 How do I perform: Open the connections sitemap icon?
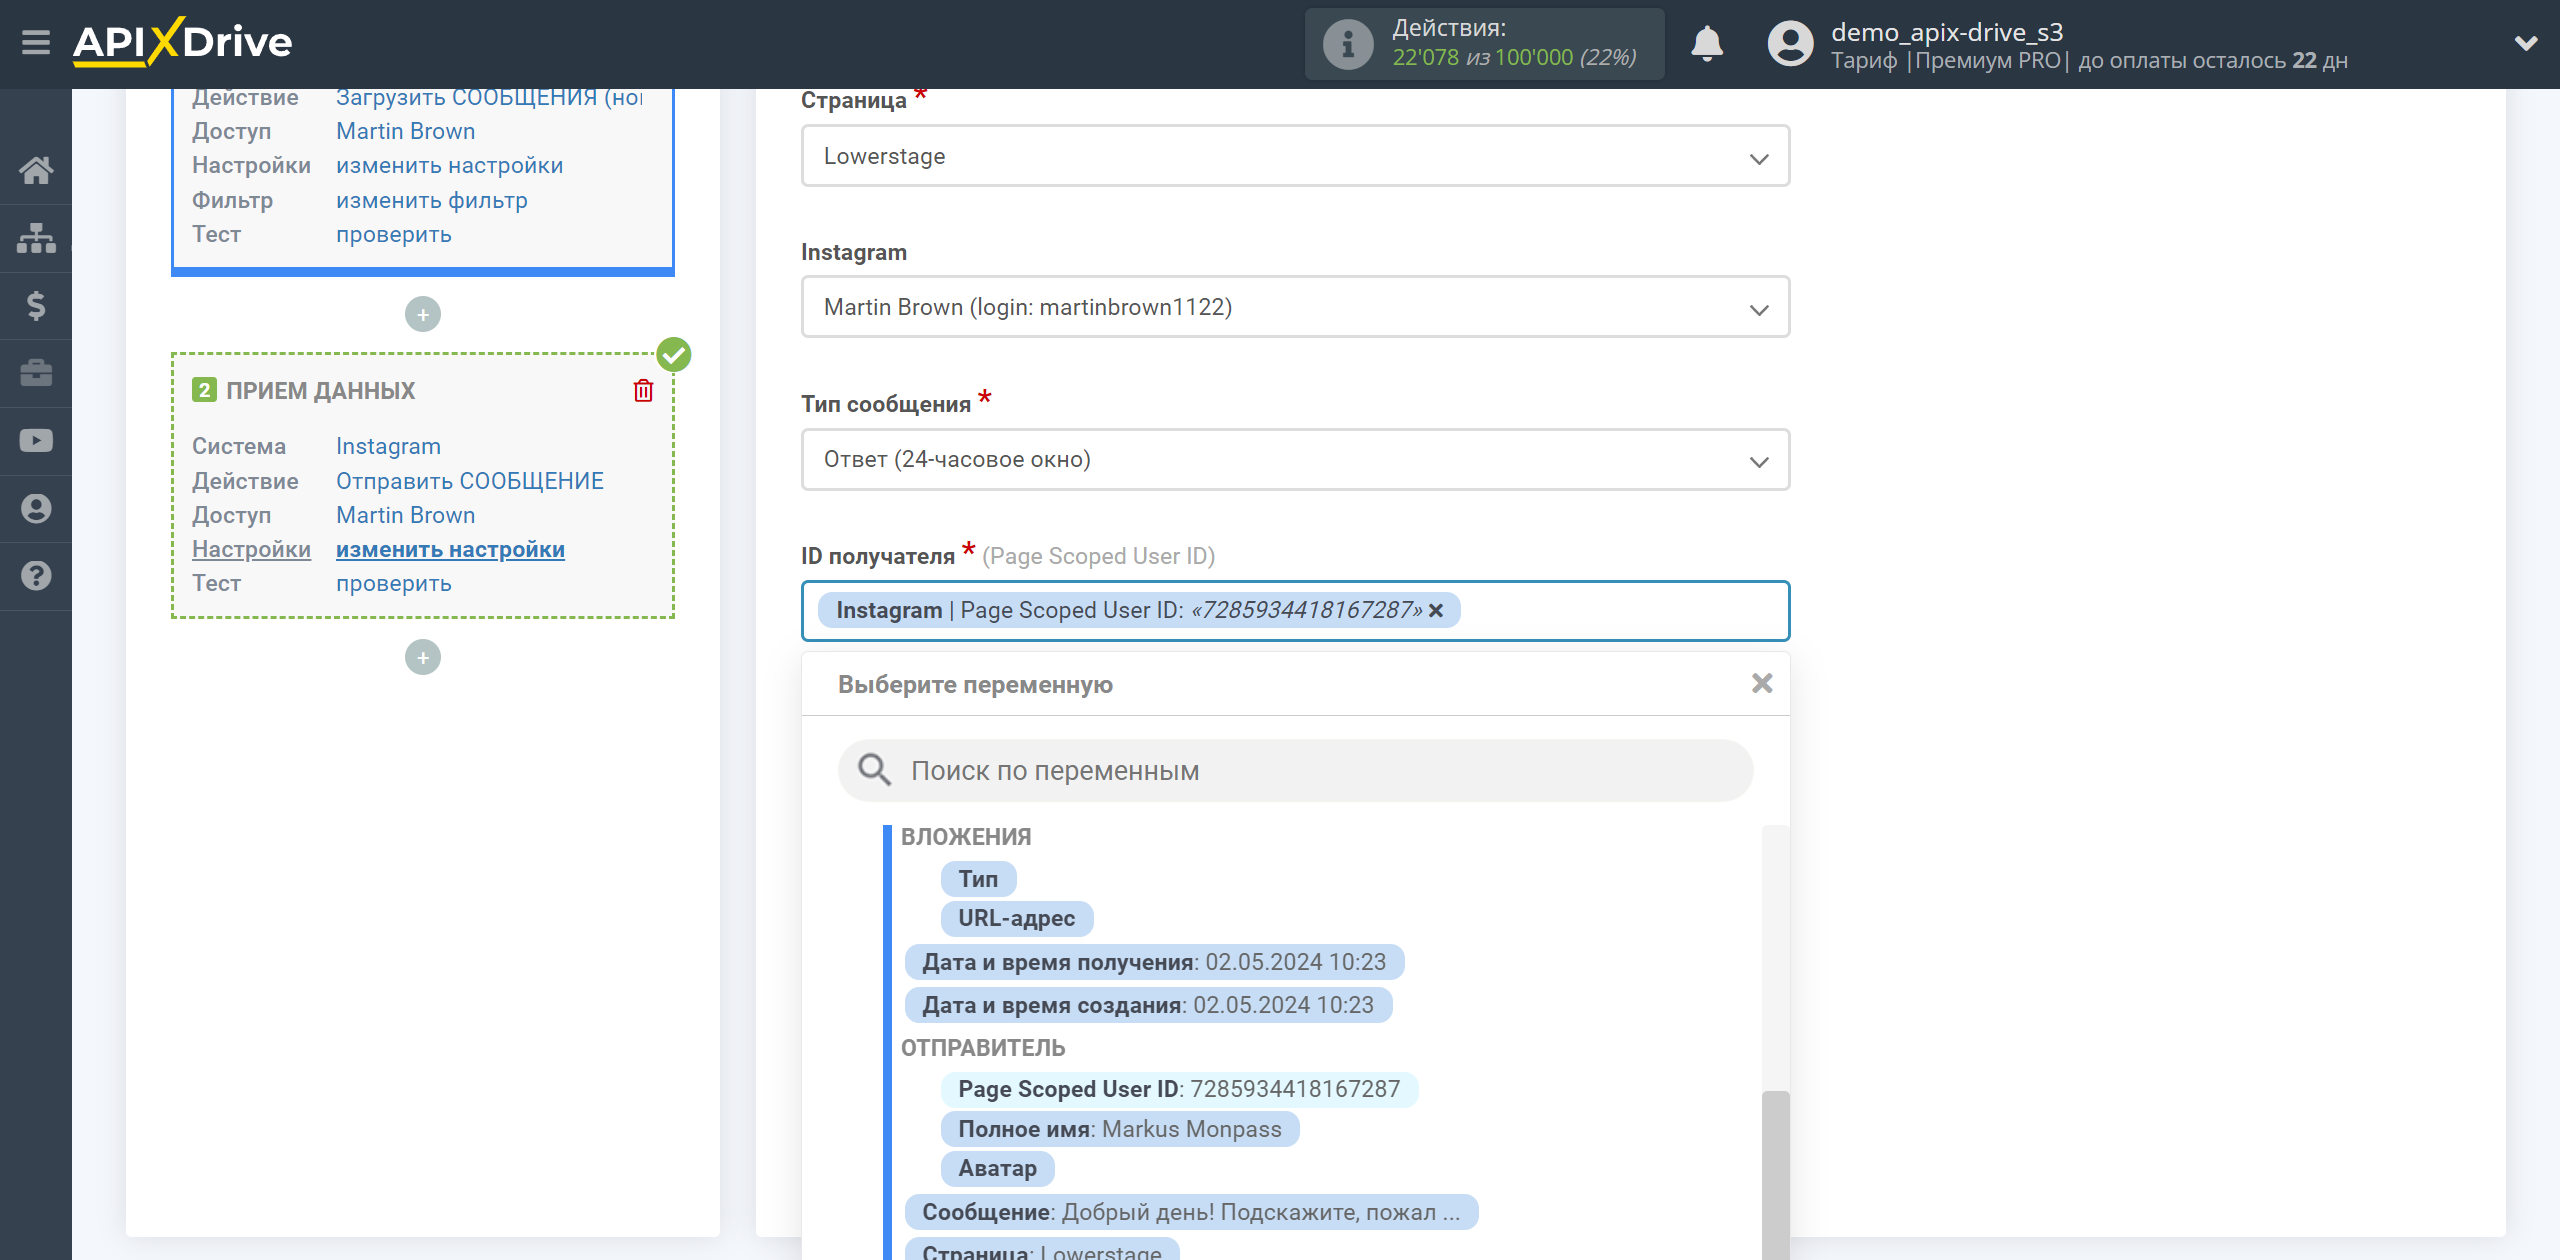pyautogui.click(x=36, y=238)
